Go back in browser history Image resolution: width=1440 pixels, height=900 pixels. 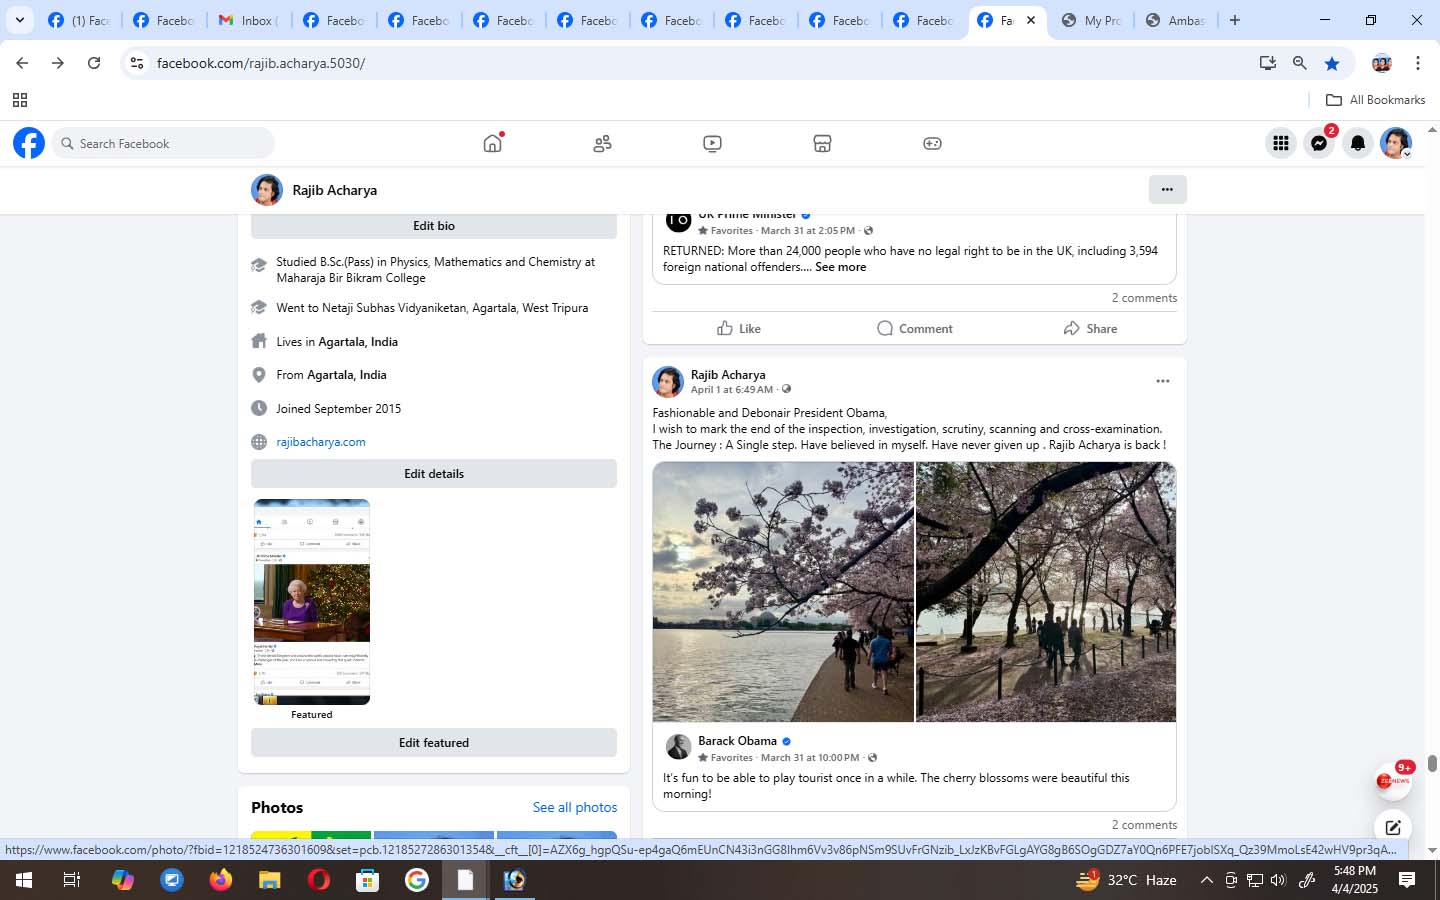point(22,63)
